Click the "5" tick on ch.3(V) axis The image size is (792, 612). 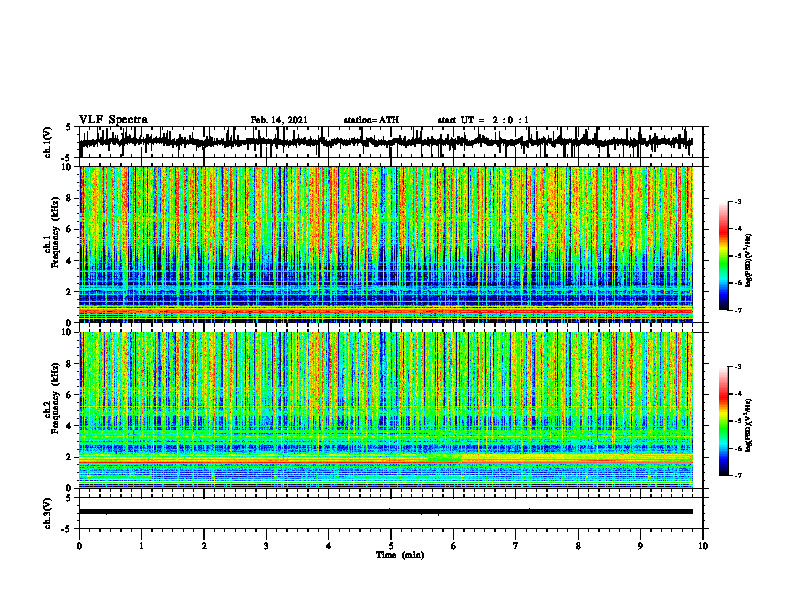(69, 498)
